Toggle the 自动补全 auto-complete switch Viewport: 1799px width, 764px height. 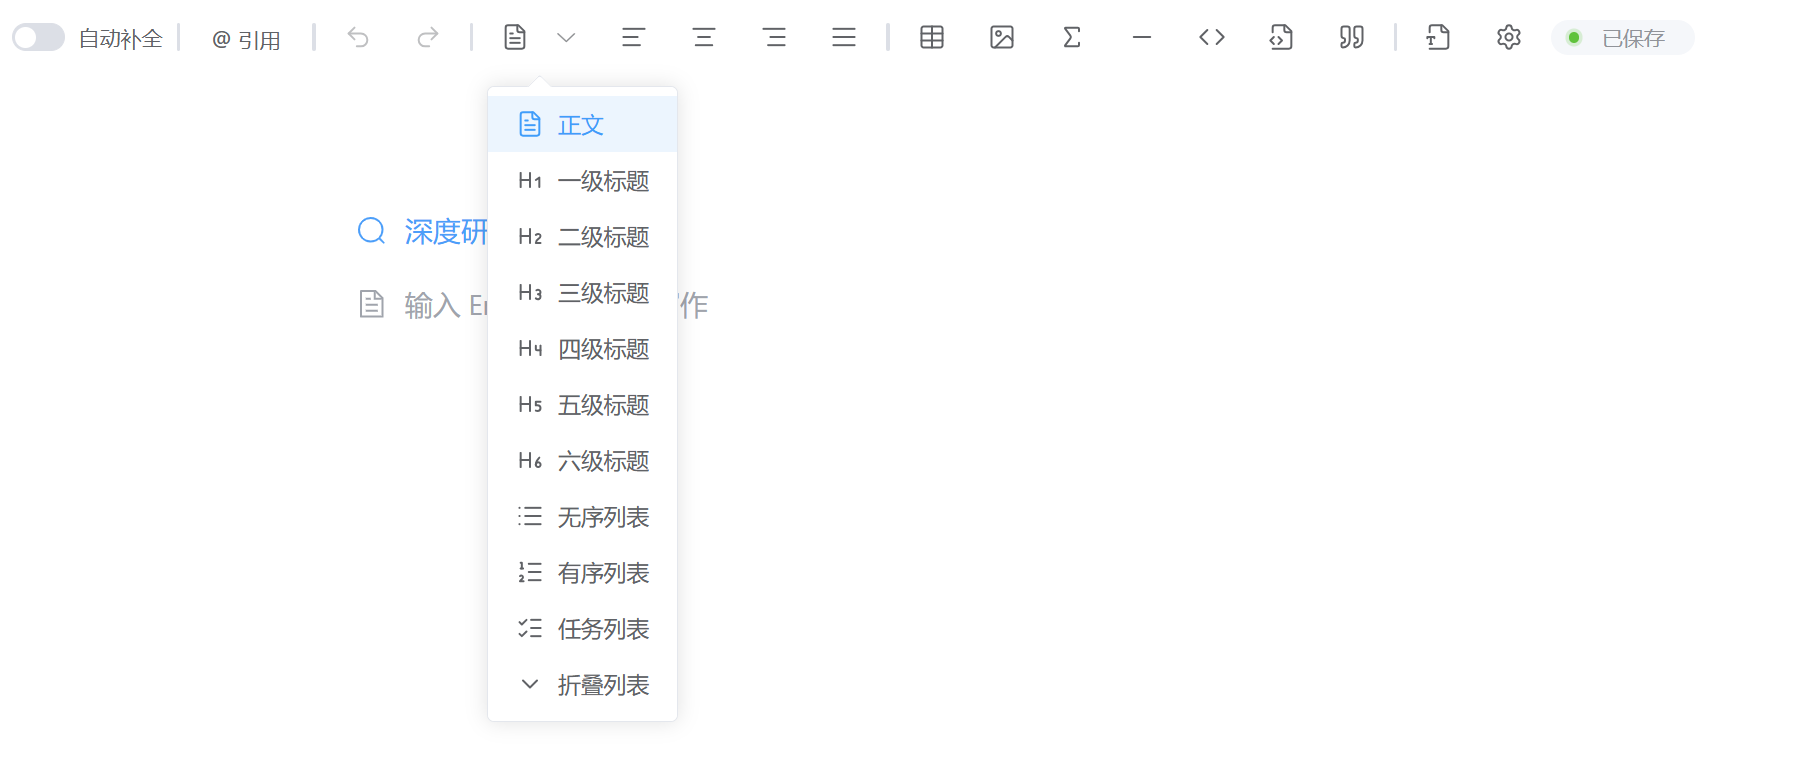coord(38,38)
